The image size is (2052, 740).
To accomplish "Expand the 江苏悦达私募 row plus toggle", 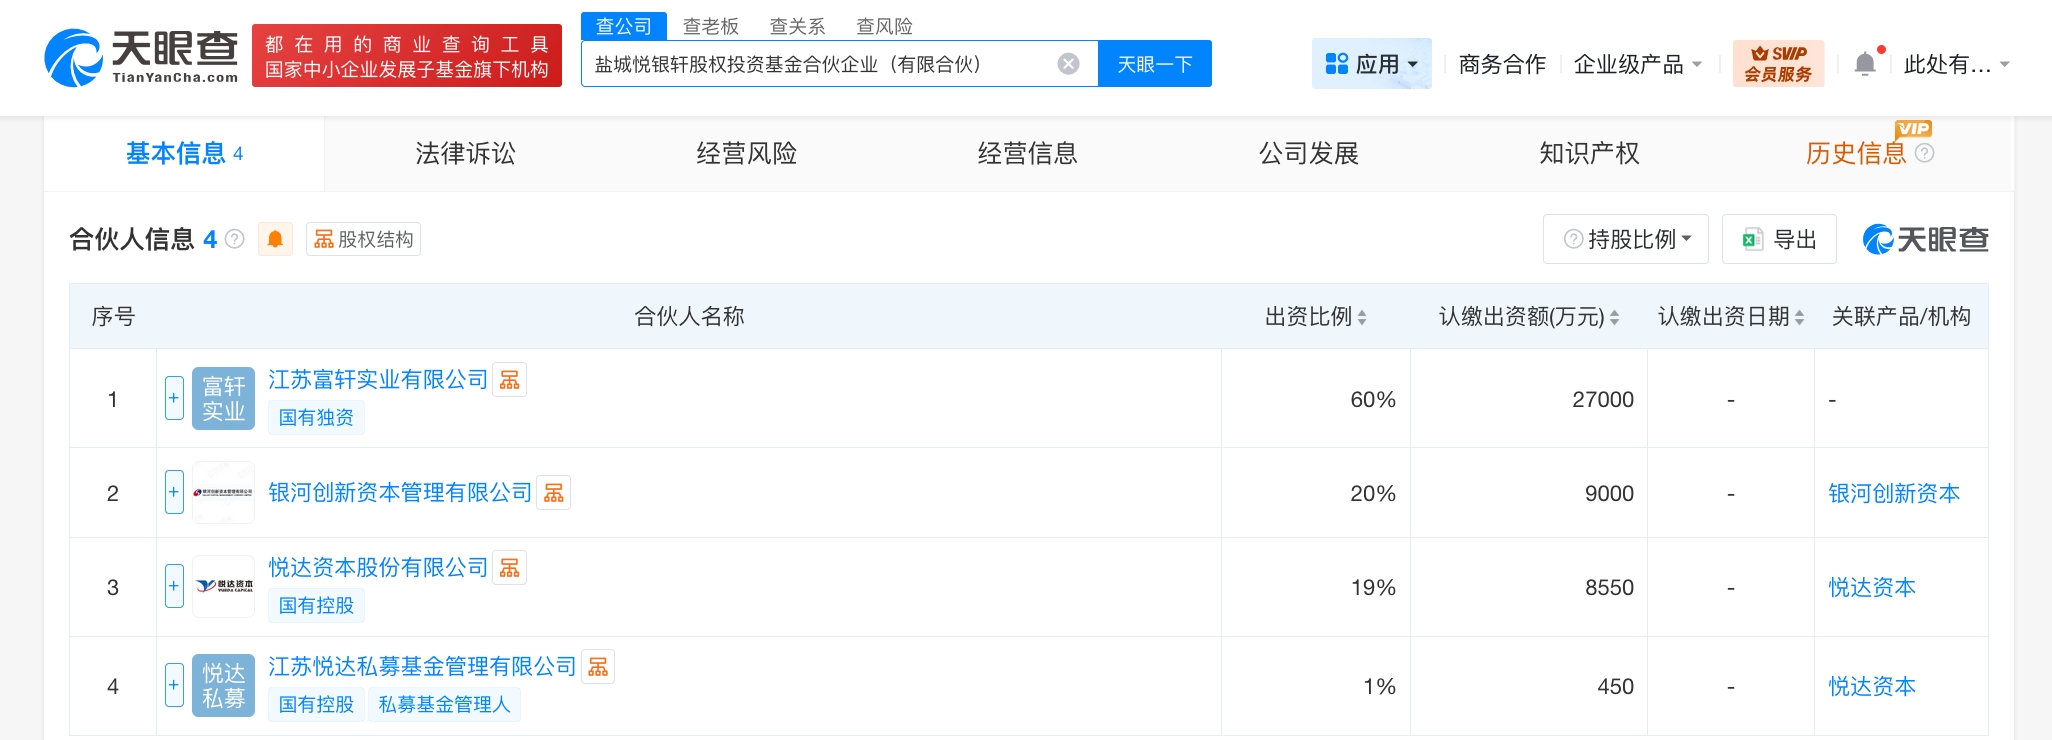I will click(174, 685).
